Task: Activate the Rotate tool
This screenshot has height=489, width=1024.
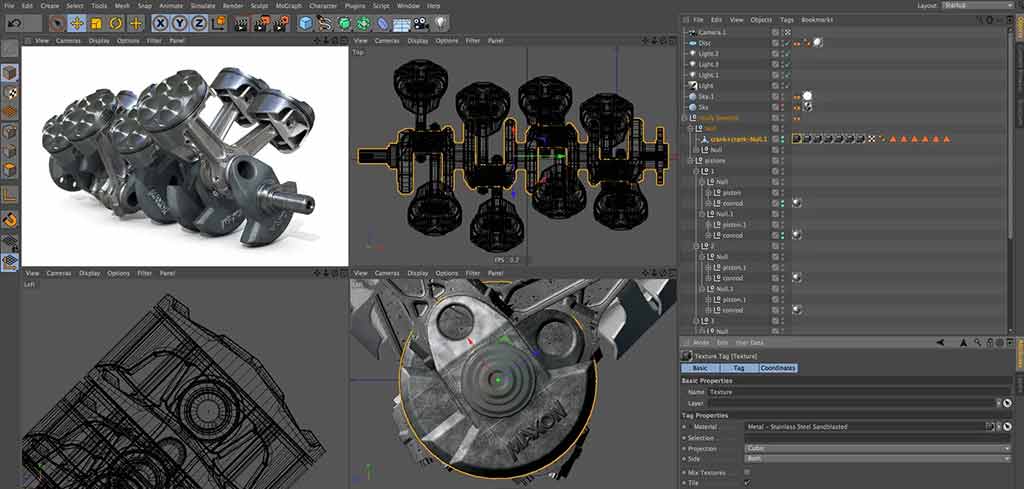Action: (x=116, y=24)
